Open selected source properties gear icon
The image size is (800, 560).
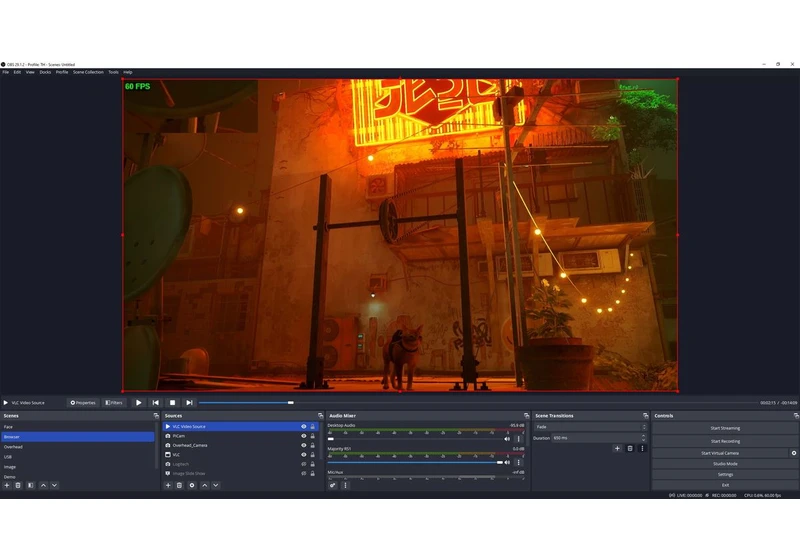[192, 485]
